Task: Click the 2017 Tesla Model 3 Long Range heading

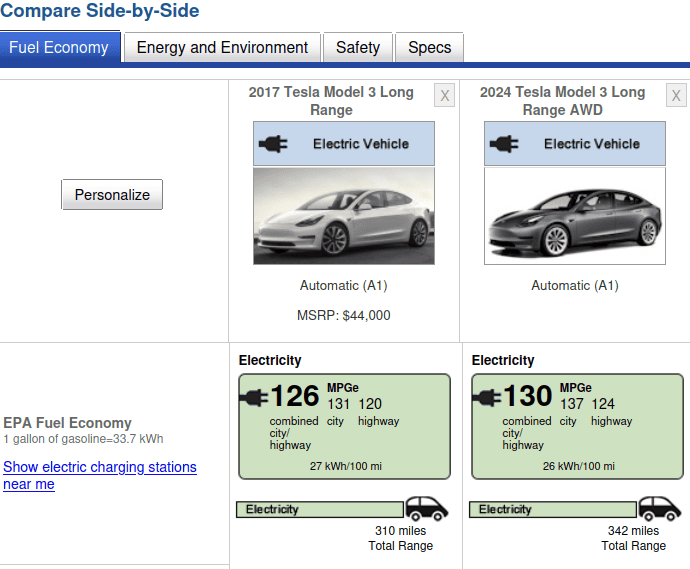Action: pyautogui.click(x=331, y=101)
